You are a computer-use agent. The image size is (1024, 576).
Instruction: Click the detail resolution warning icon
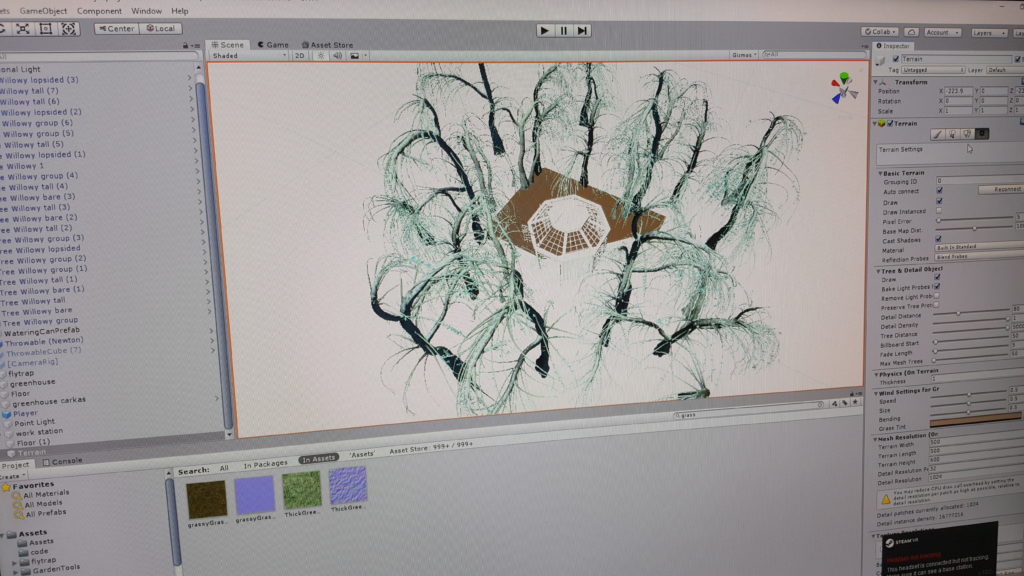click(886, 500)
